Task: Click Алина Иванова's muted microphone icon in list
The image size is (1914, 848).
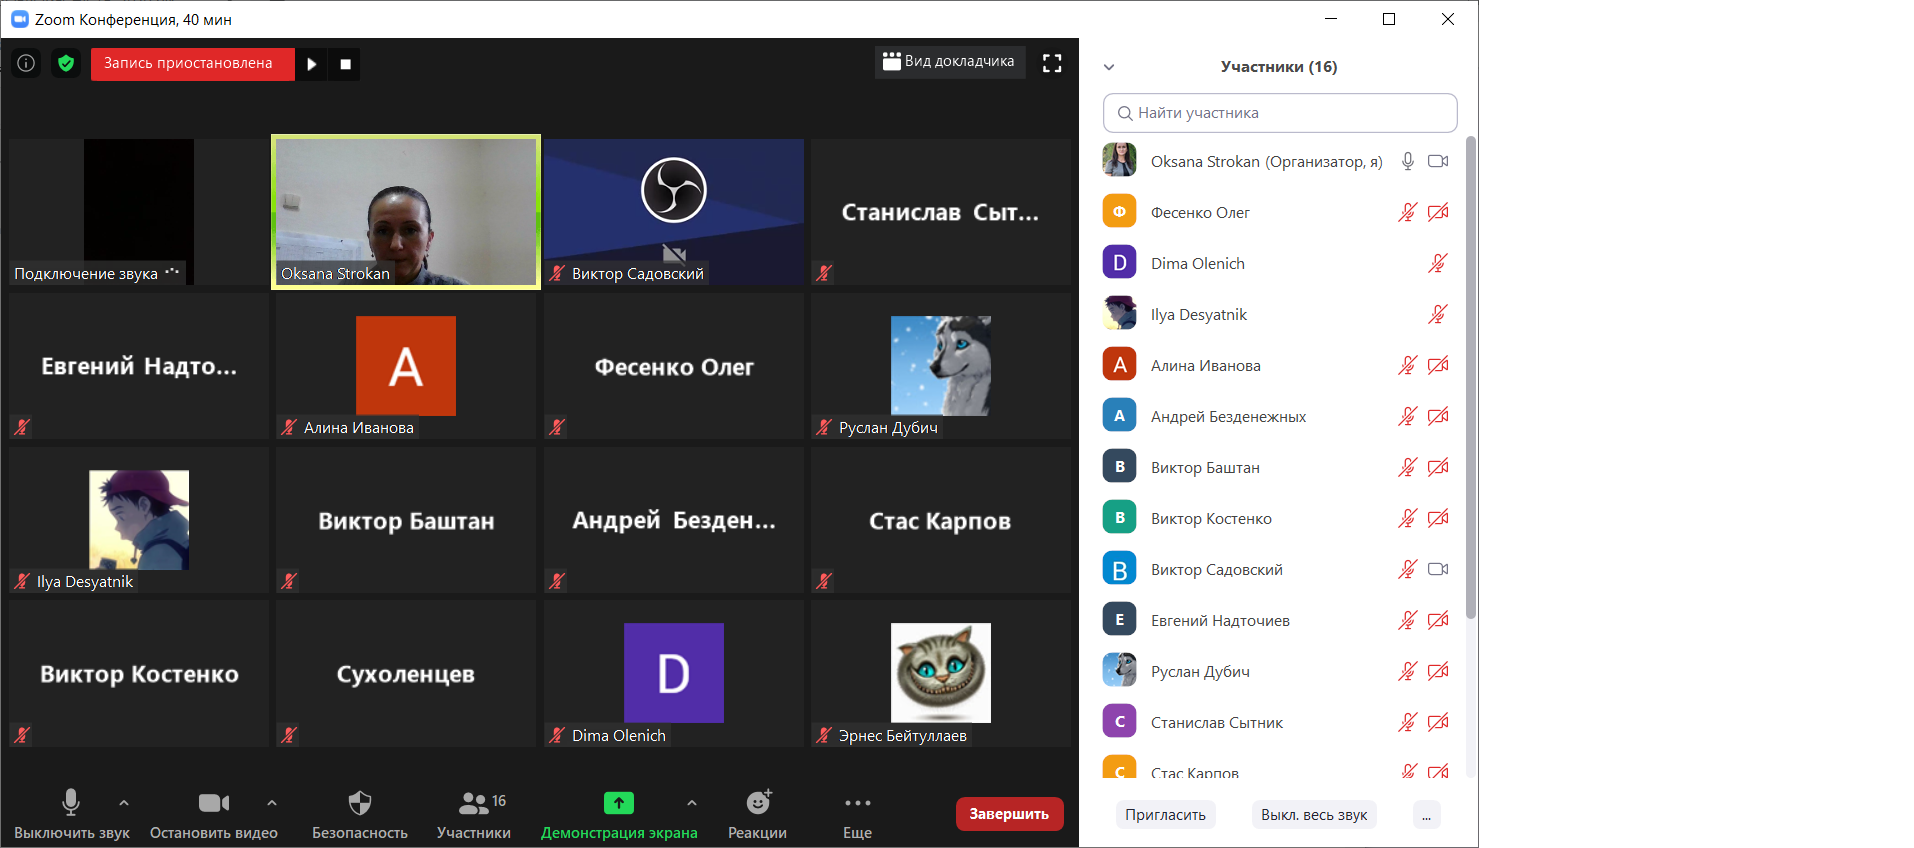Action: tap(1408, 365)
